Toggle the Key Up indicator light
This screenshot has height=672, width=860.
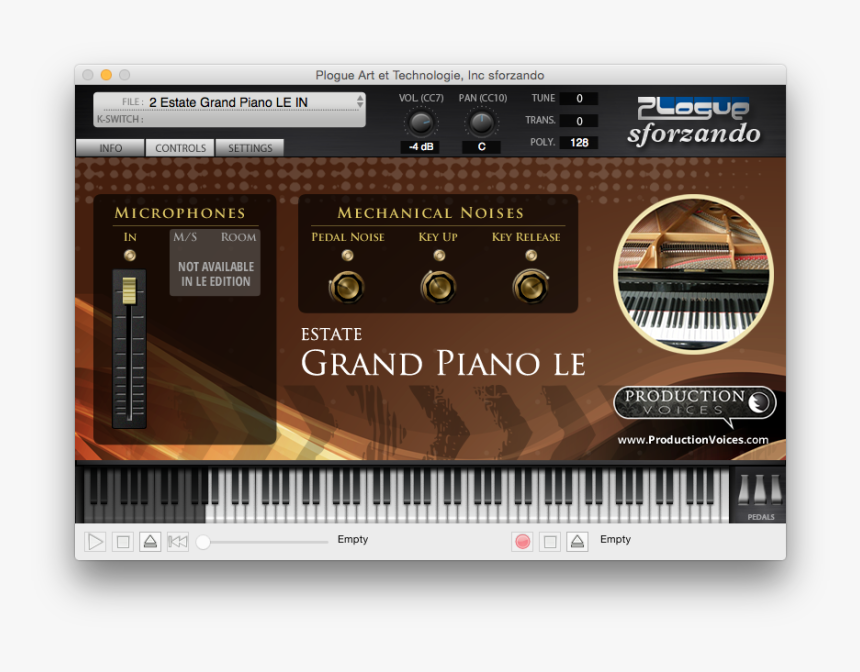[438, 254]
